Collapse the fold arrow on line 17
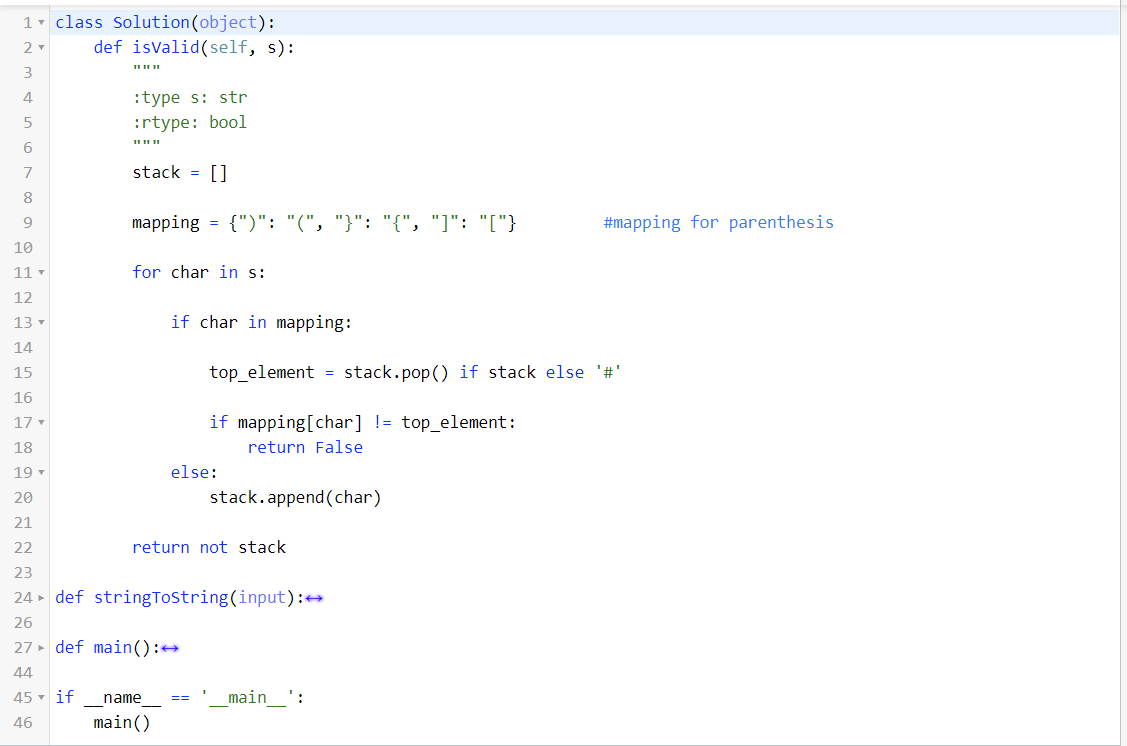1127x746 pixels. click(41, 423)
